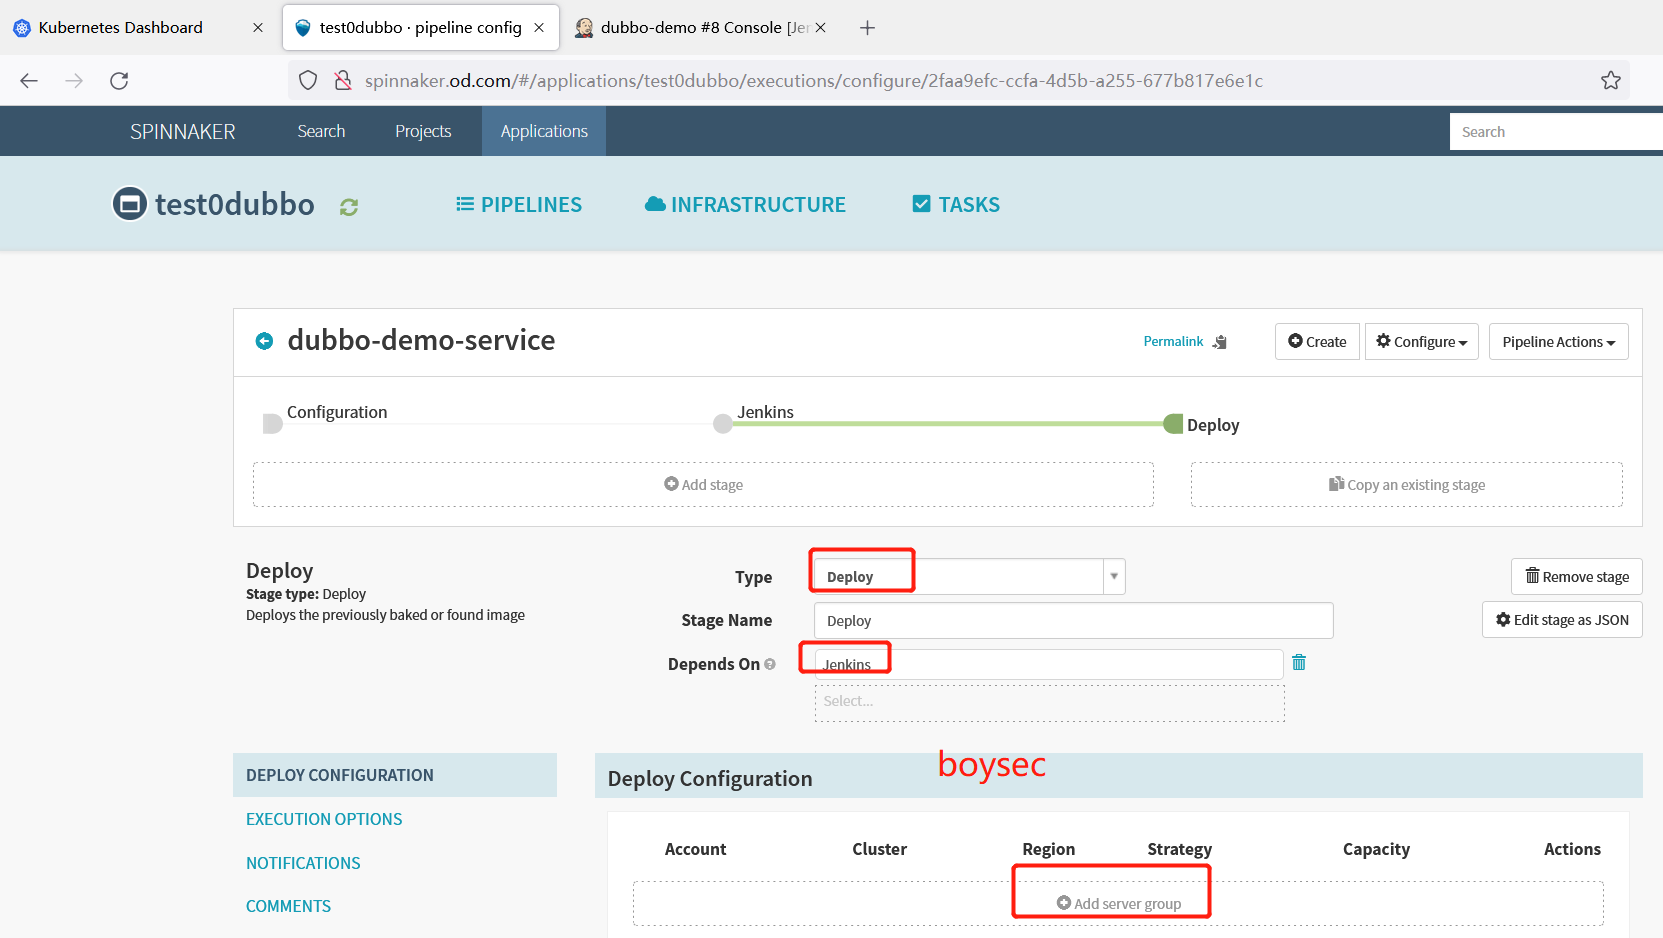Viewport: 1663px width, 938px height.
Task: Click the dubbo-demo-service pipeline title
Action: click(x=421, y=340)
